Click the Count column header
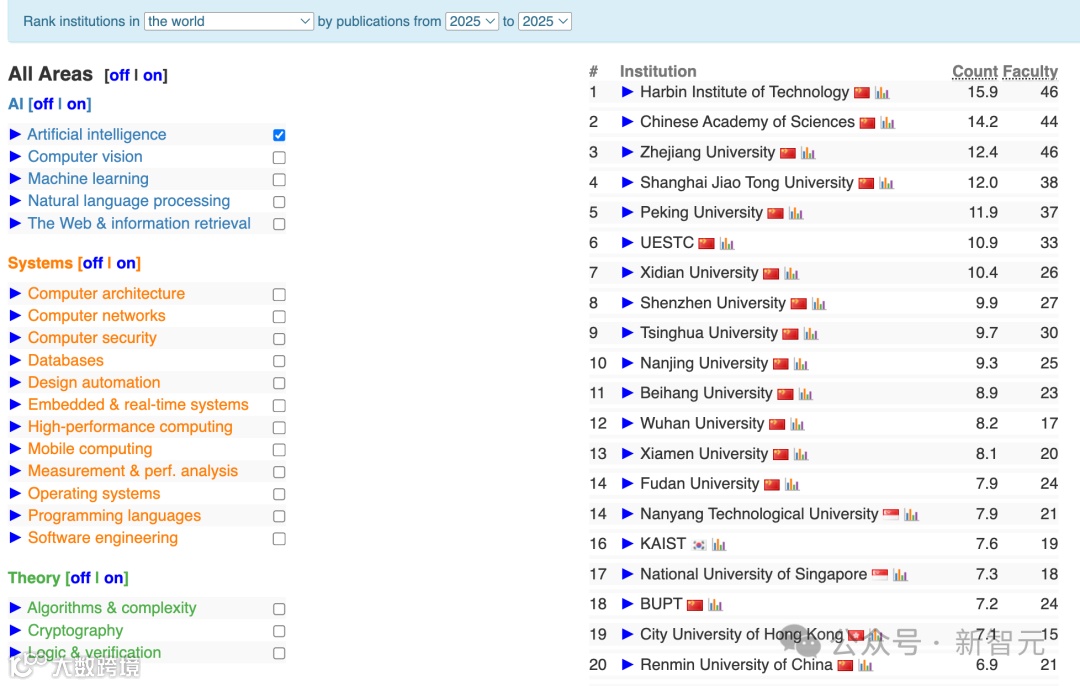Viewport: 1080px width, 686px height. 975,72
